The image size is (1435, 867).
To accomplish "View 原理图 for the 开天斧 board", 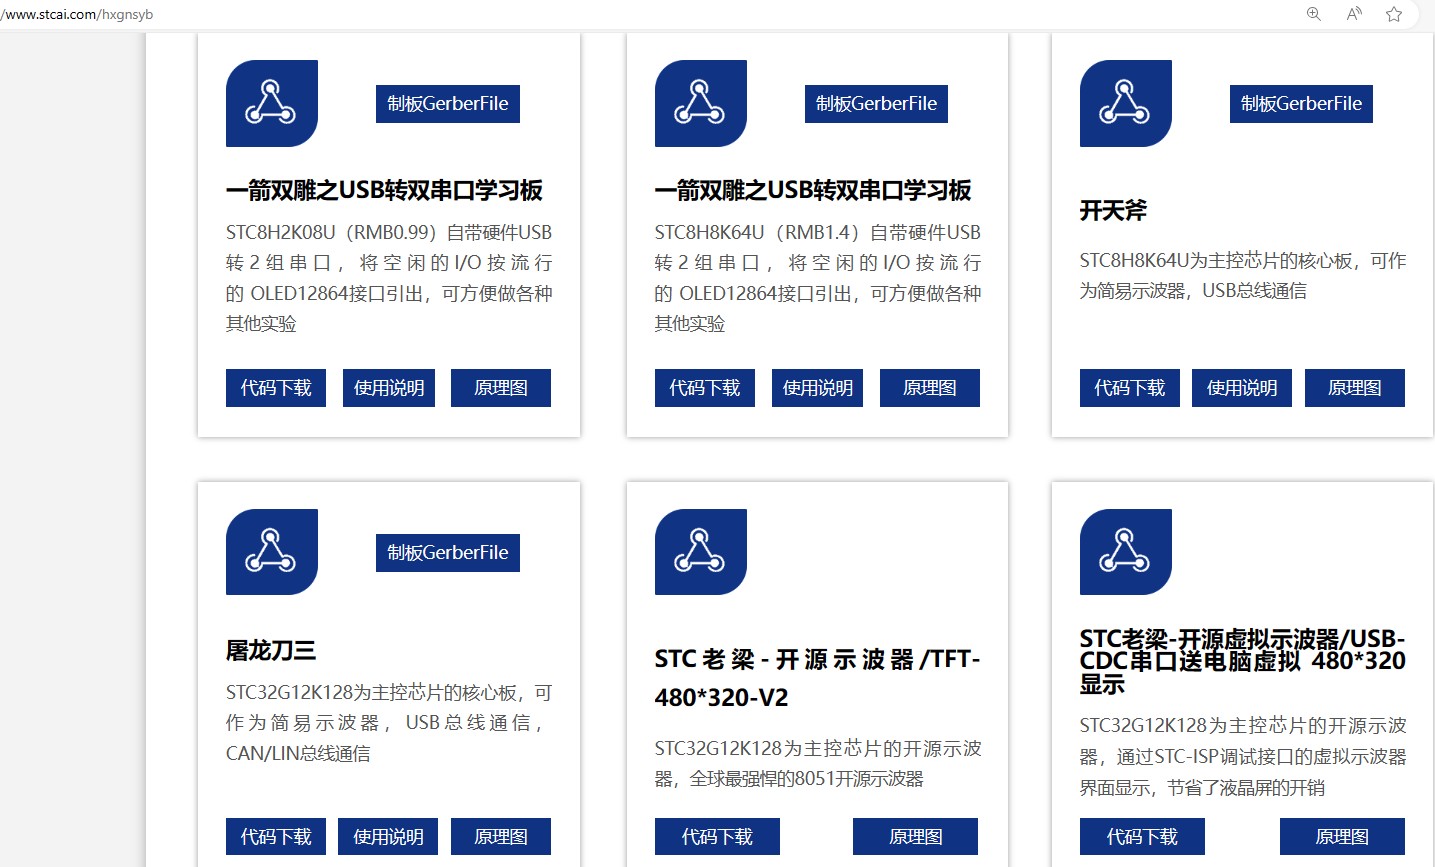I will pyautogui.click(x=1355, y=388).
